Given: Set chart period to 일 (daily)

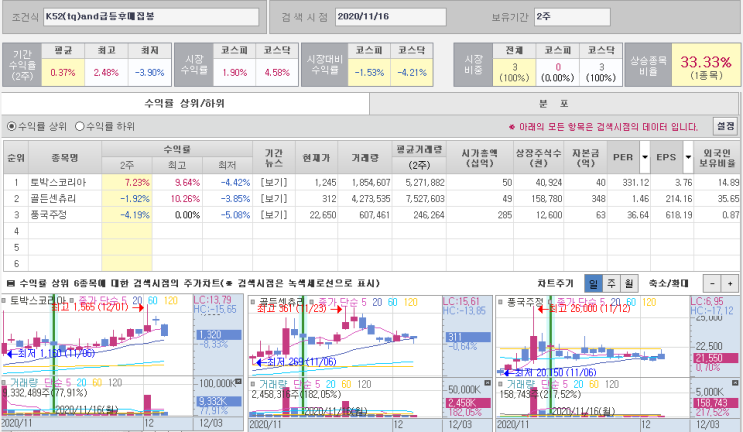Looking at the screenshot, I should pyautogui.click(x=593, y=283).
